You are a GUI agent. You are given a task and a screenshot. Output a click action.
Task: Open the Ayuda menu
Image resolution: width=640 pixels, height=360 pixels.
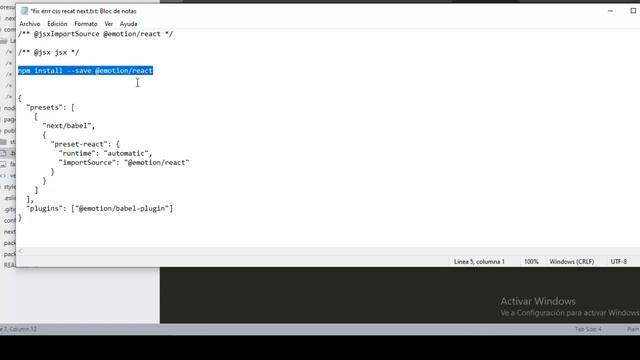(129, 24)
